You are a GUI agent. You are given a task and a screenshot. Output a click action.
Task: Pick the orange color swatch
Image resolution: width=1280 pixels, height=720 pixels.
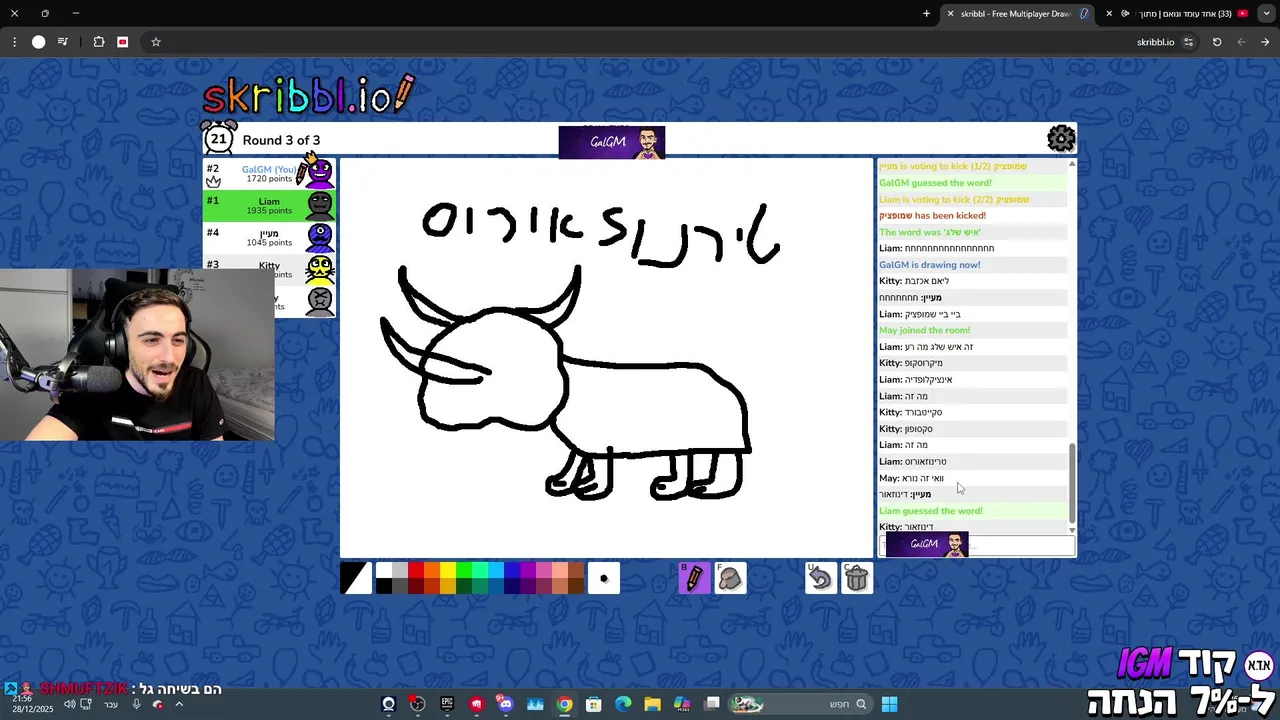click(x=432, y=570)
